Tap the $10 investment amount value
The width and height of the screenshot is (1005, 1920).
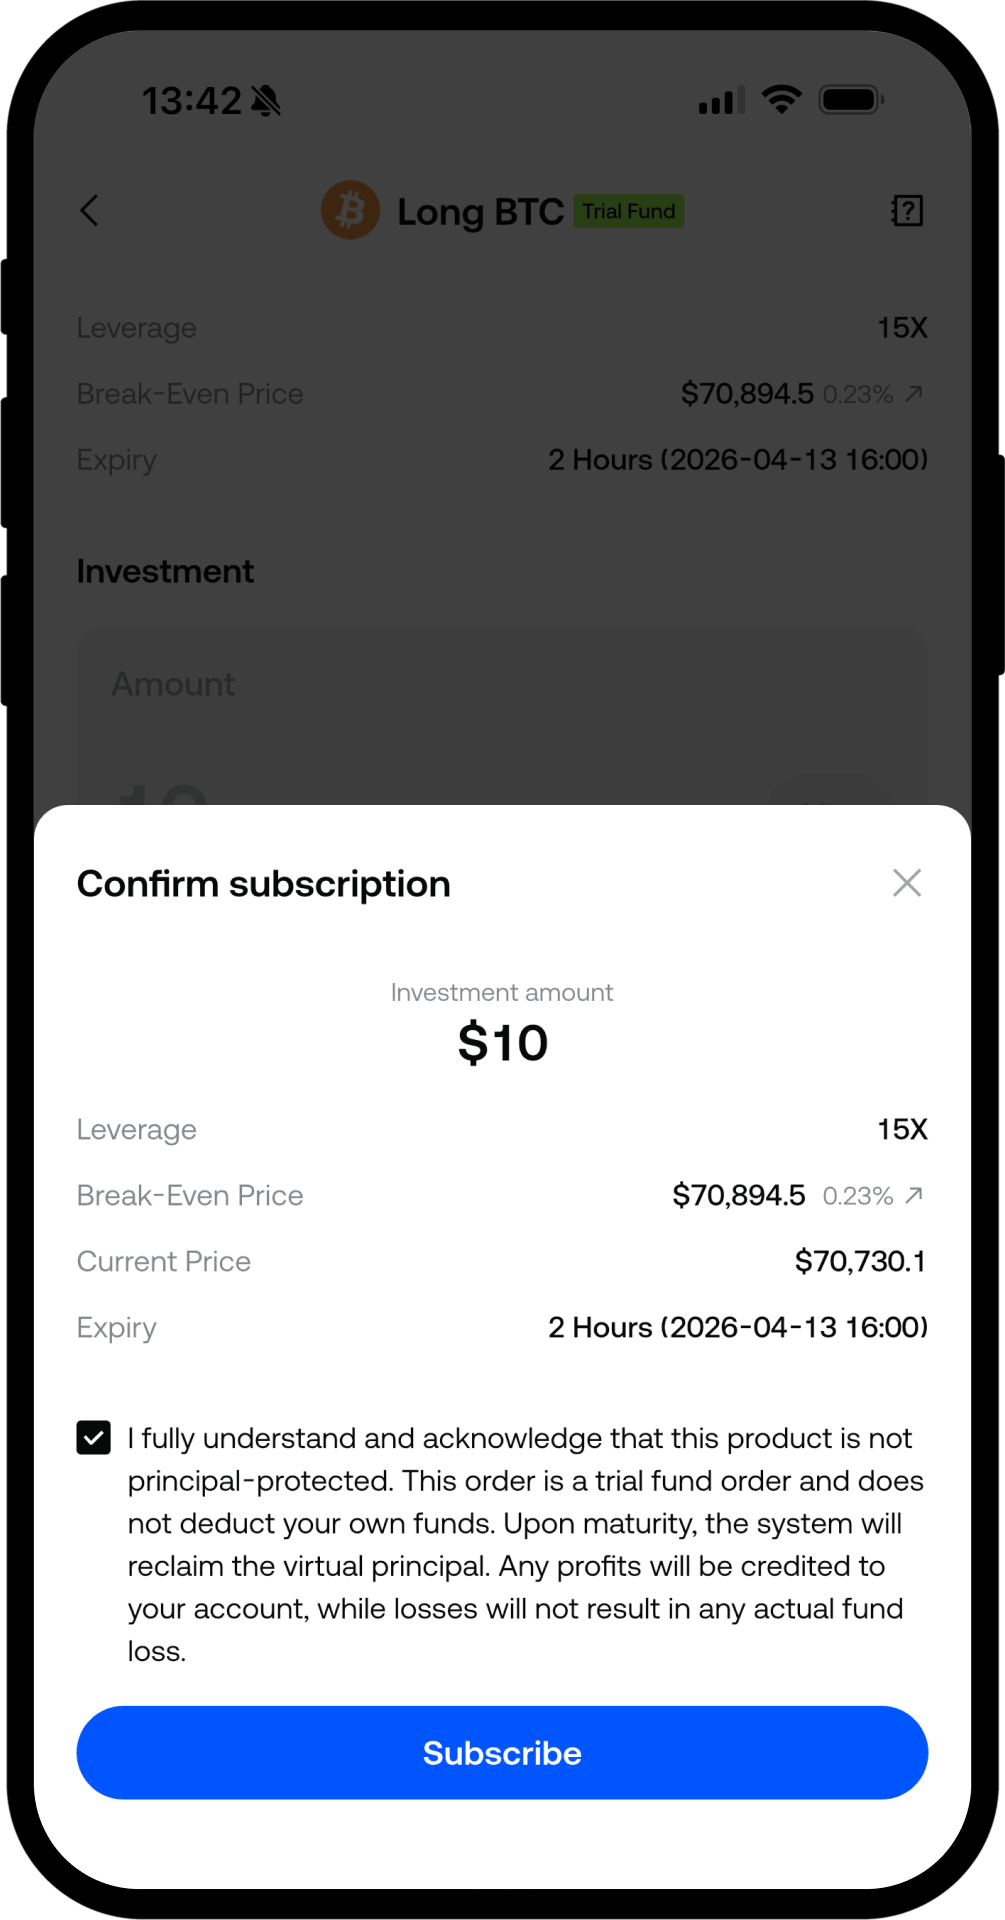(503, 1043)
